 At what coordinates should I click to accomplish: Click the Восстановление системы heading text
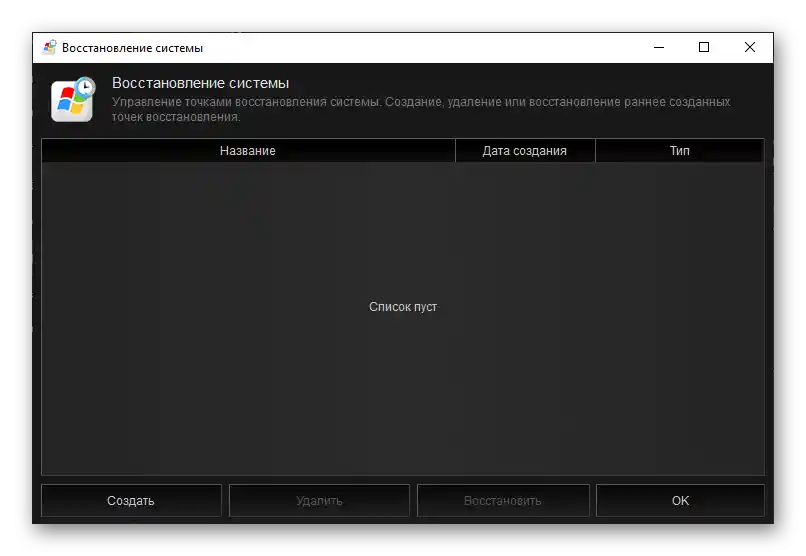[200, 83]
